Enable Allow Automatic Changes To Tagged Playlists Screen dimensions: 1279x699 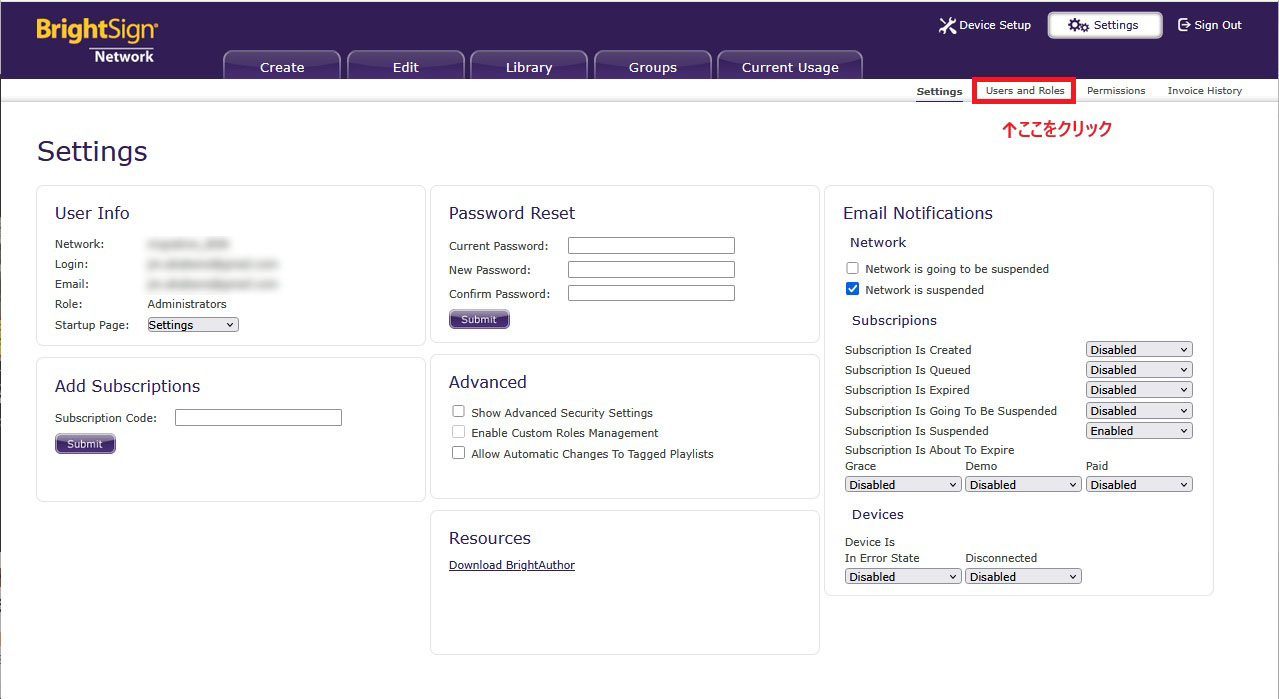coord(459,453)
